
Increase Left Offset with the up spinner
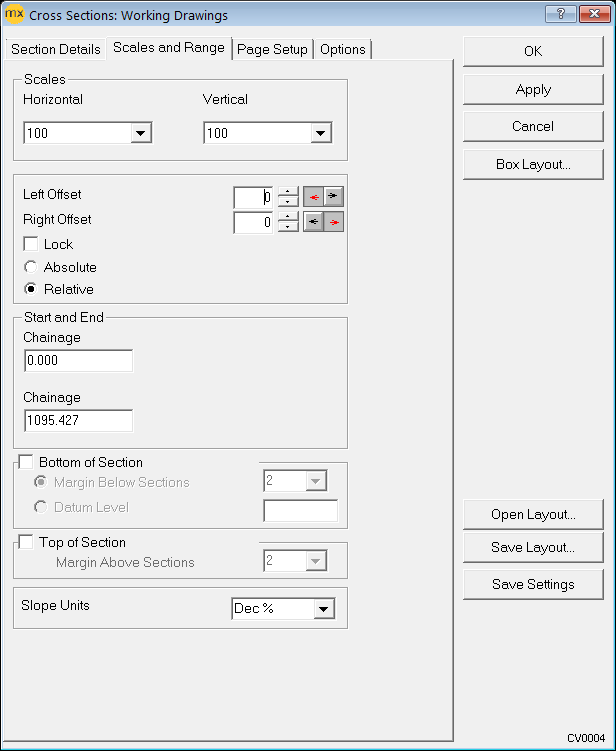[x=288, y=192]
